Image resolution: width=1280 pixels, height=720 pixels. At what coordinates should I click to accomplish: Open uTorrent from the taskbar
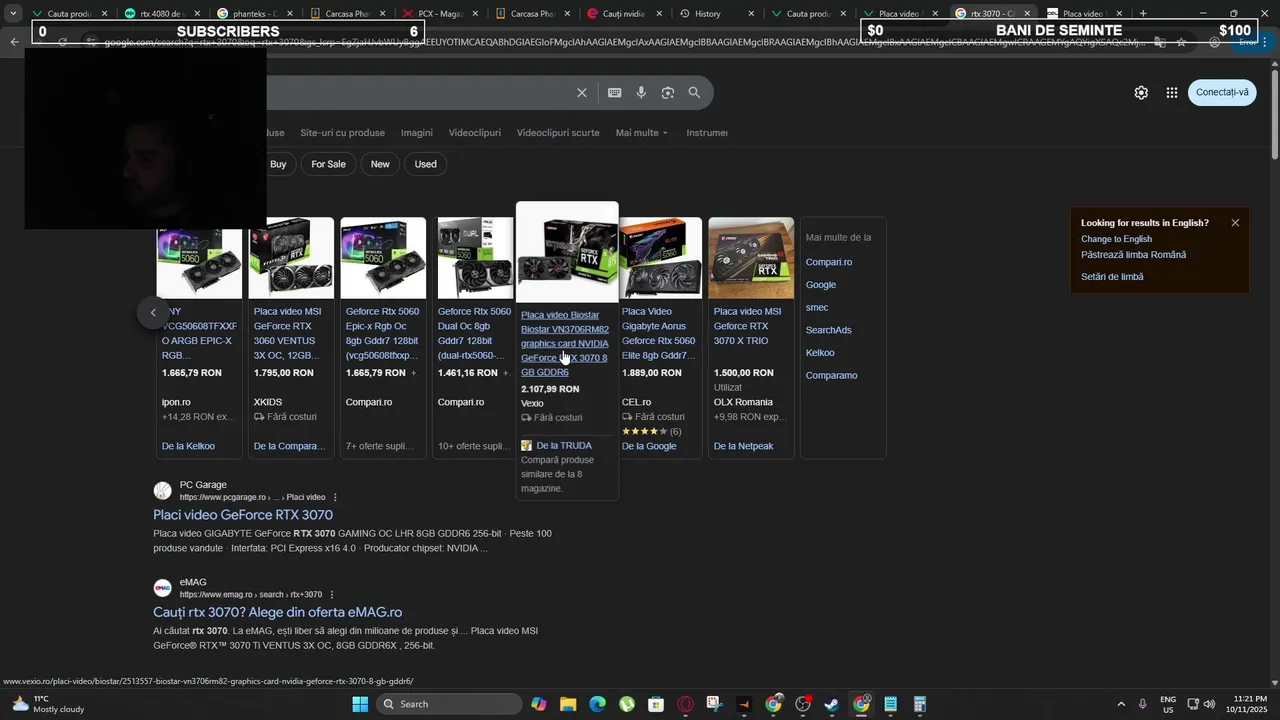click(627, 704)
